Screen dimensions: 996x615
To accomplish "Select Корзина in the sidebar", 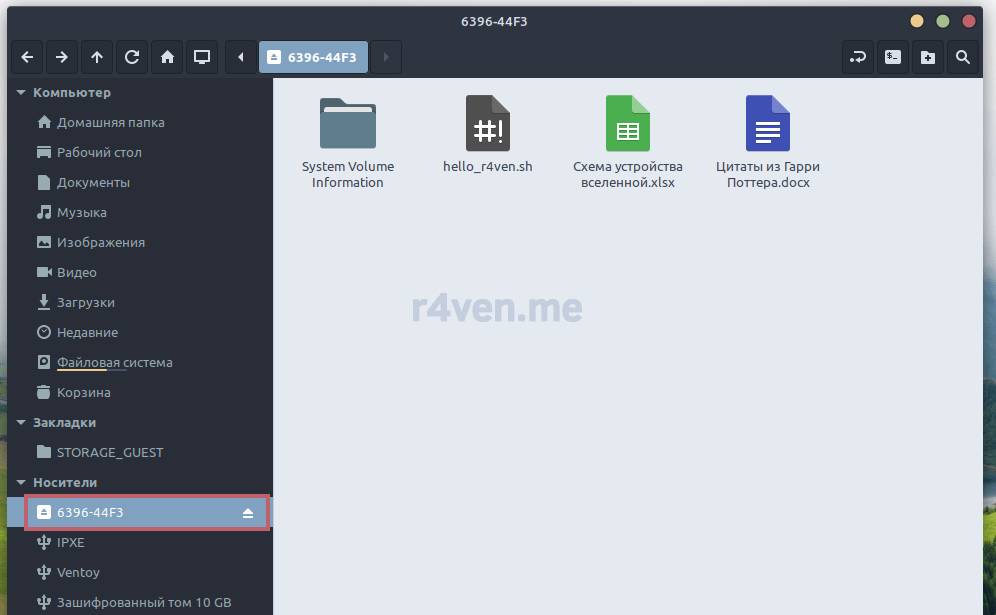I will click(x=83, y=392).
